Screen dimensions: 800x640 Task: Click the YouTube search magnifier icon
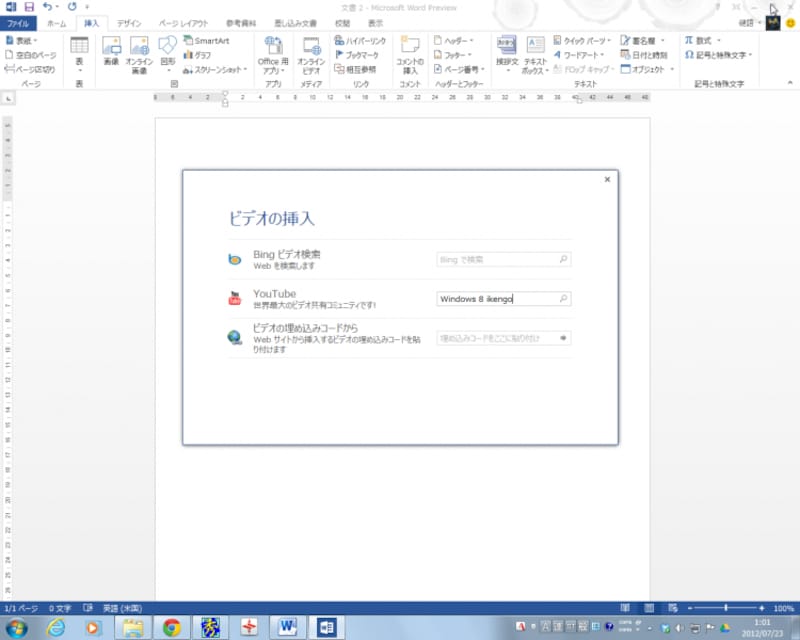(563, 299)
